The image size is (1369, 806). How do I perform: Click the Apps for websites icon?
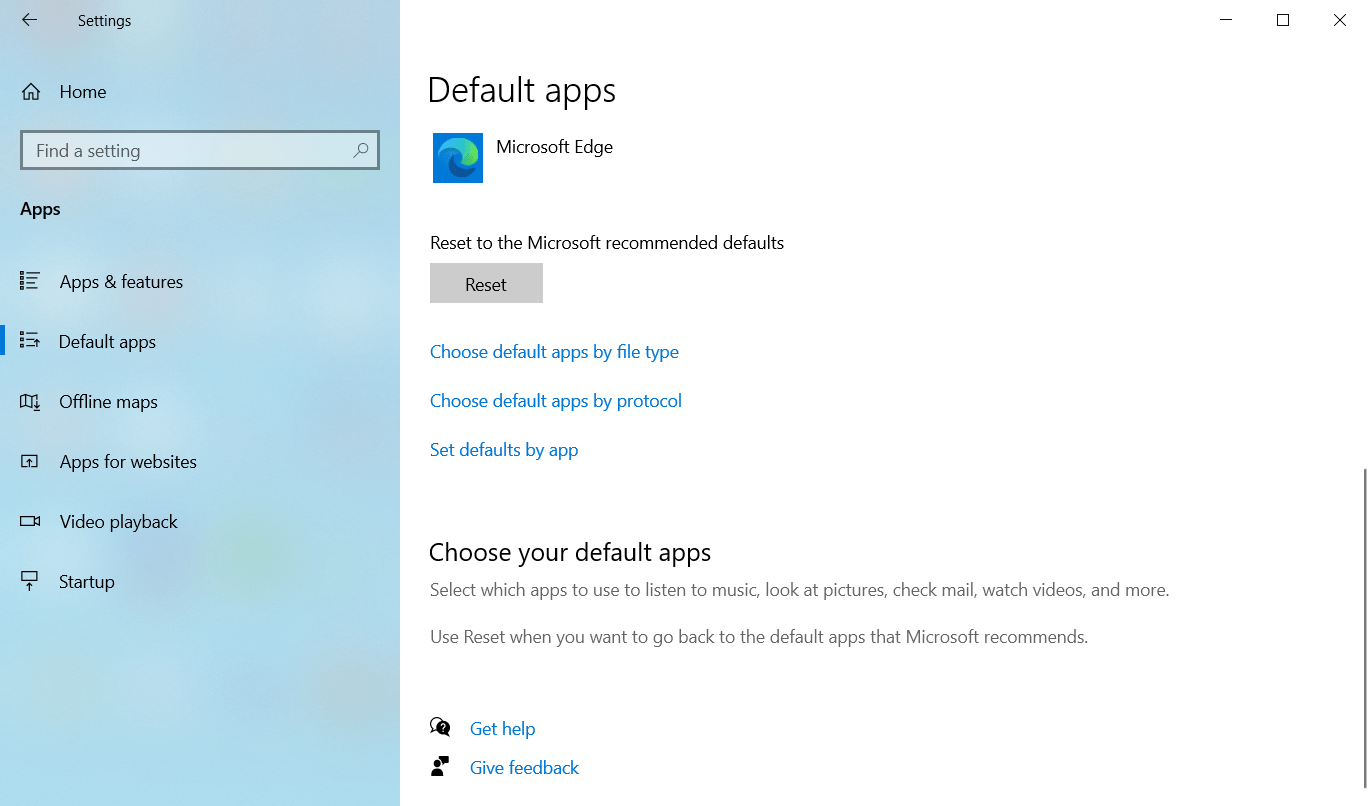click(x=30, y=461)
